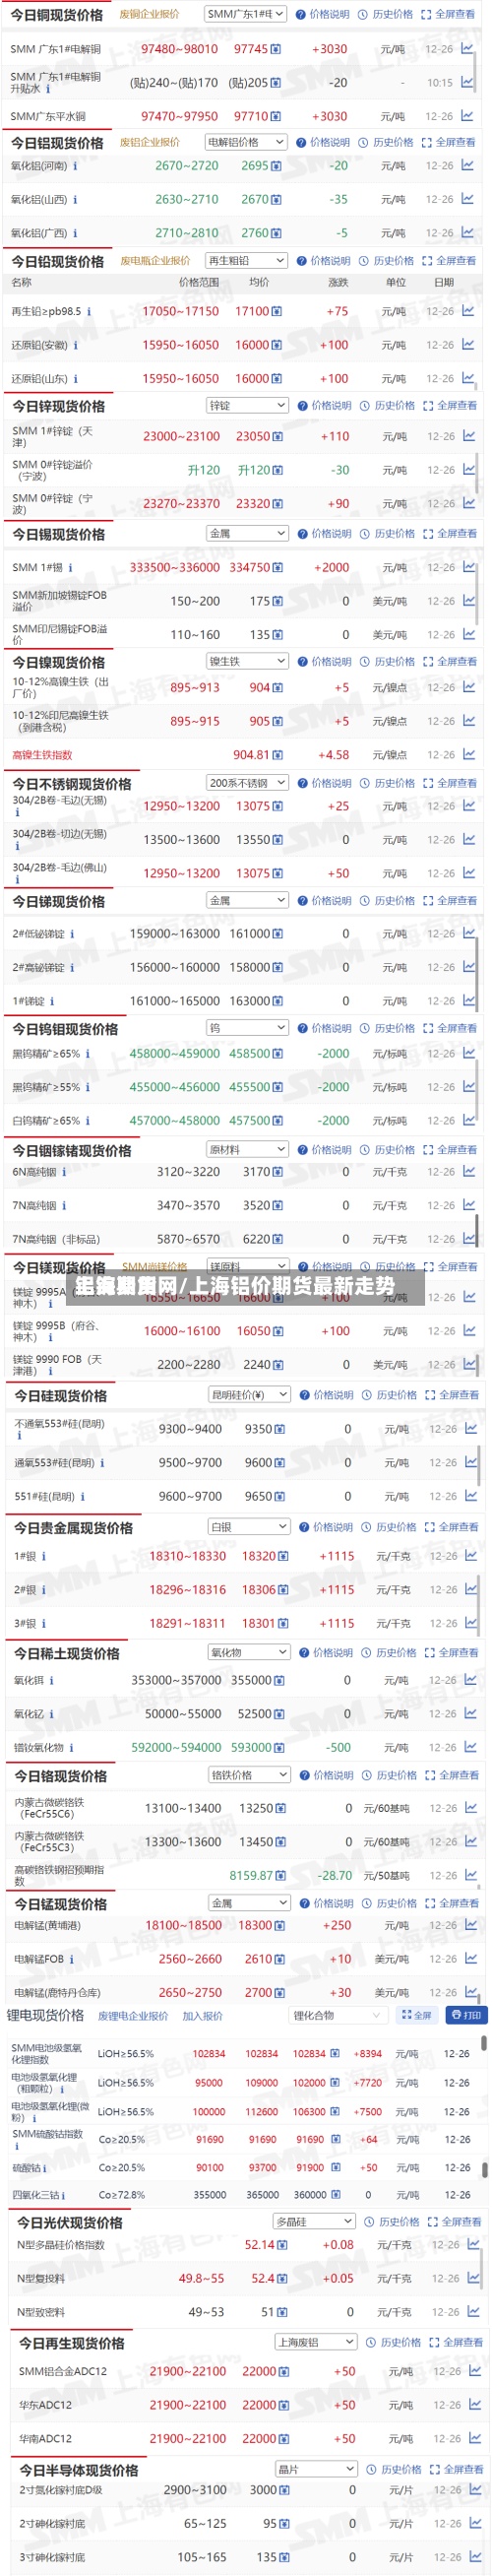Open 废铝企业报价 link
The height and width of the screenshot is (2576, 492).
tap(150, 142)
